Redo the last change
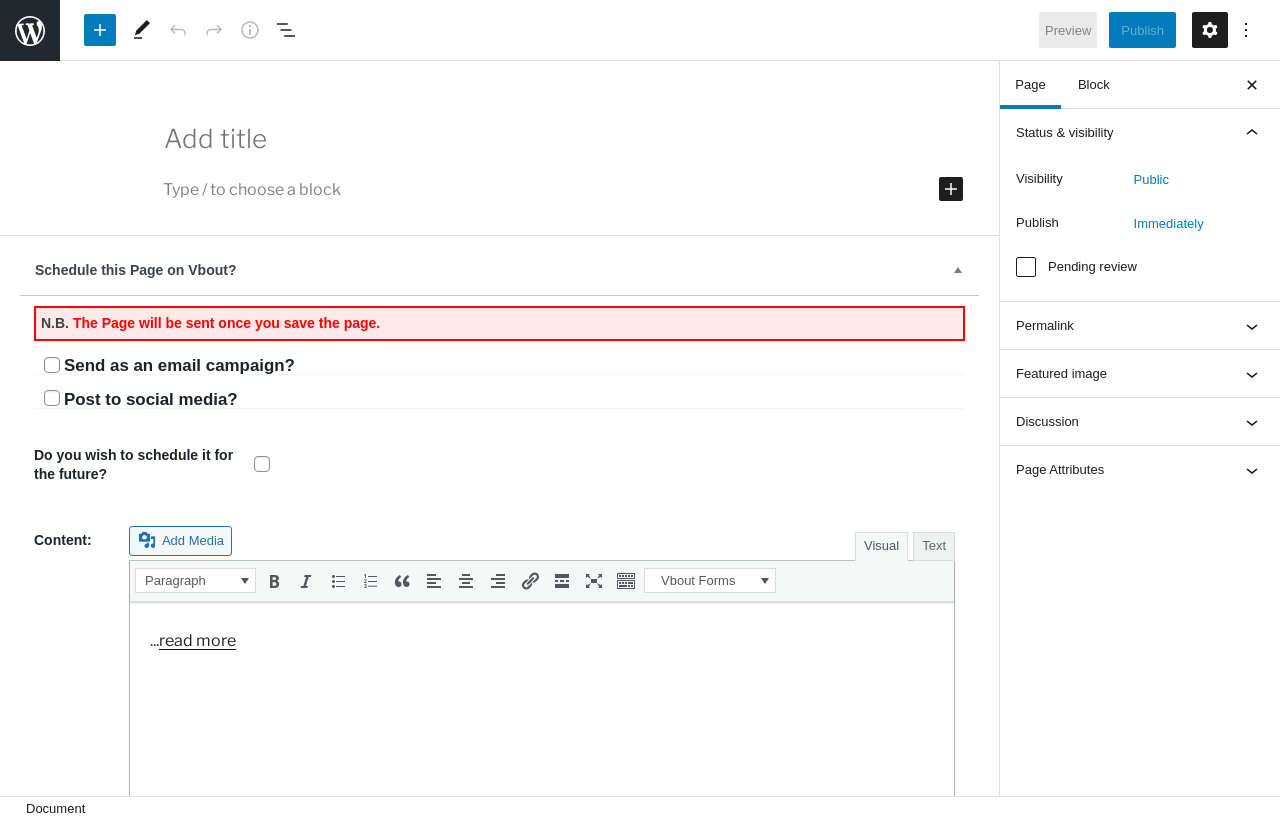This screenshot has height=821, width=1280. [x=214, y=30]
